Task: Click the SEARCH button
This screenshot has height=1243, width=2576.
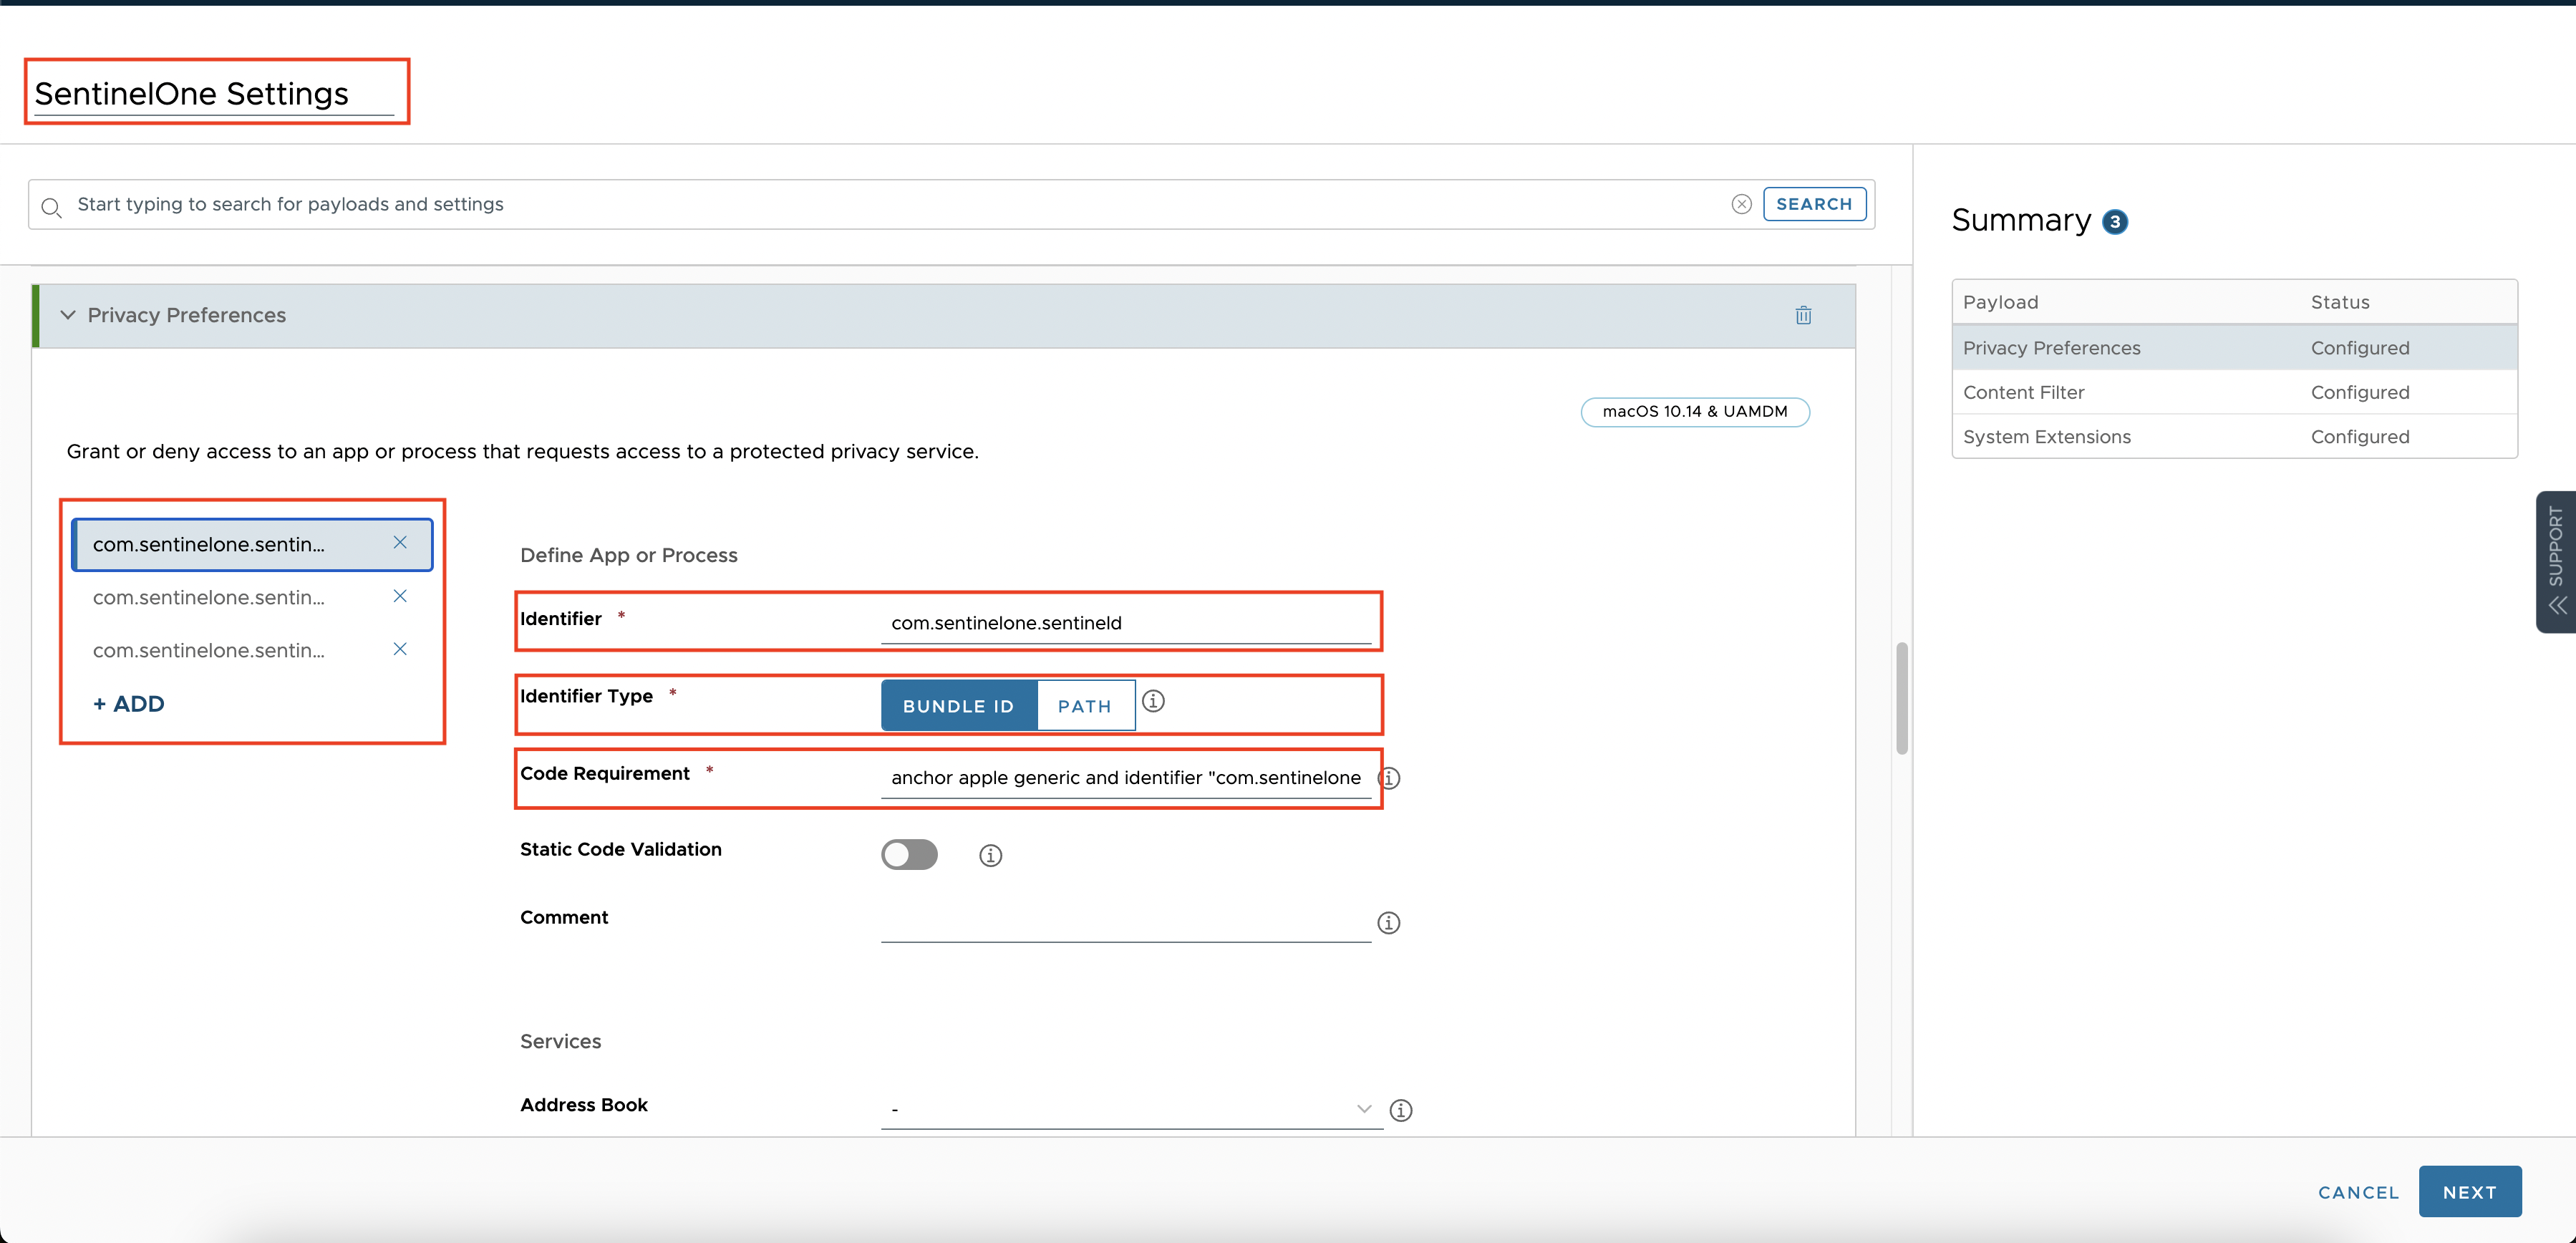Action: [x=1814, y=204]
